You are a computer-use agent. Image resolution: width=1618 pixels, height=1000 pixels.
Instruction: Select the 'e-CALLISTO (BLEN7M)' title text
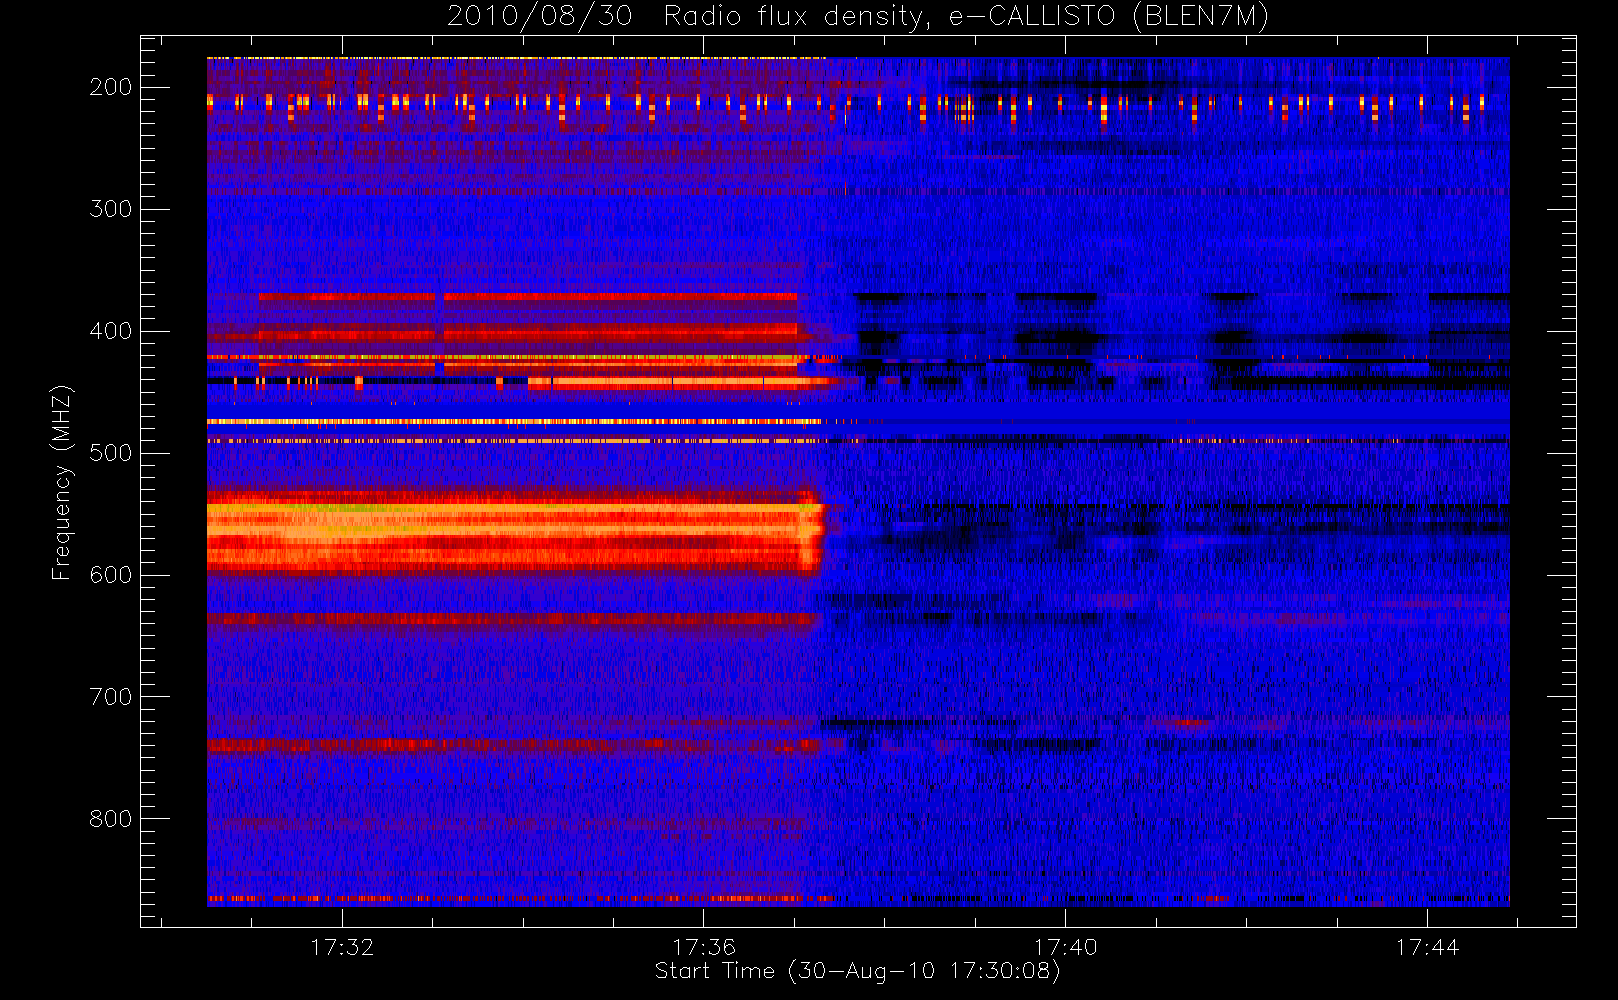point(1108,17)
